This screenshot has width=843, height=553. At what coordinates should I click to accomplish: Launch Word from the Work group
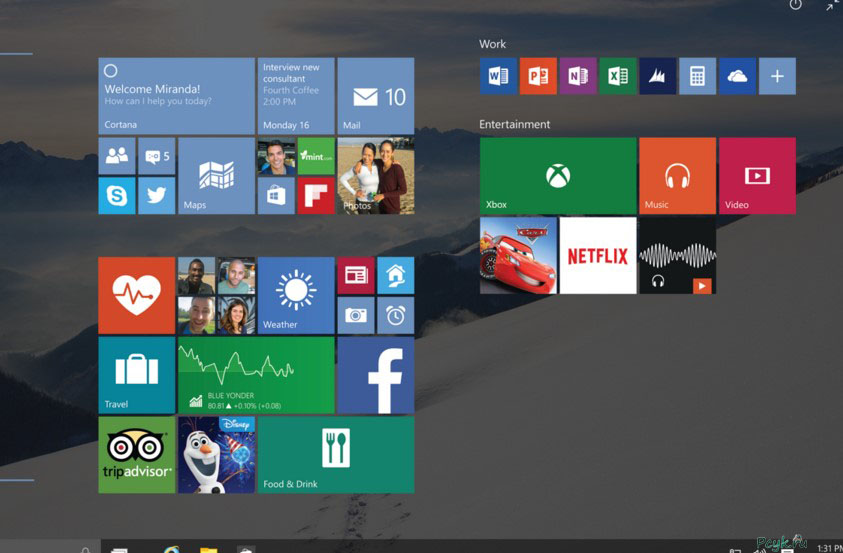[498, 76]
